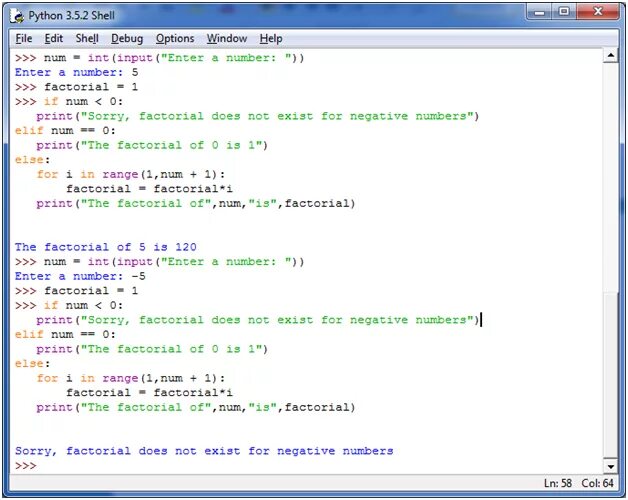Open the Shell menu

(x=87, y=38)
